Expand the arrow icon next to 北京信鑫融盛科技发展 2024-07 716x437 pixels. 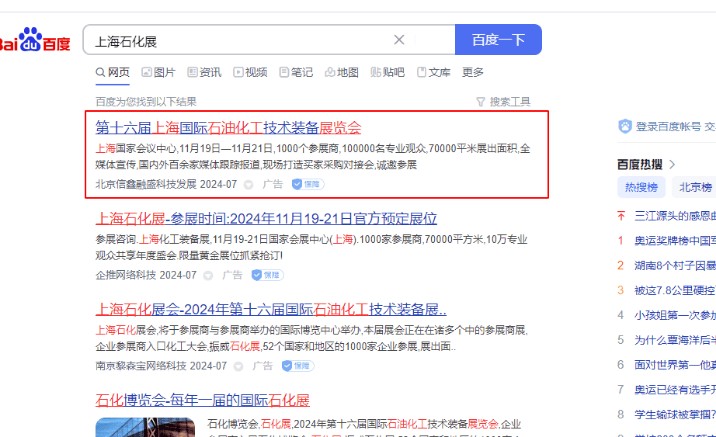pos(248,184)
